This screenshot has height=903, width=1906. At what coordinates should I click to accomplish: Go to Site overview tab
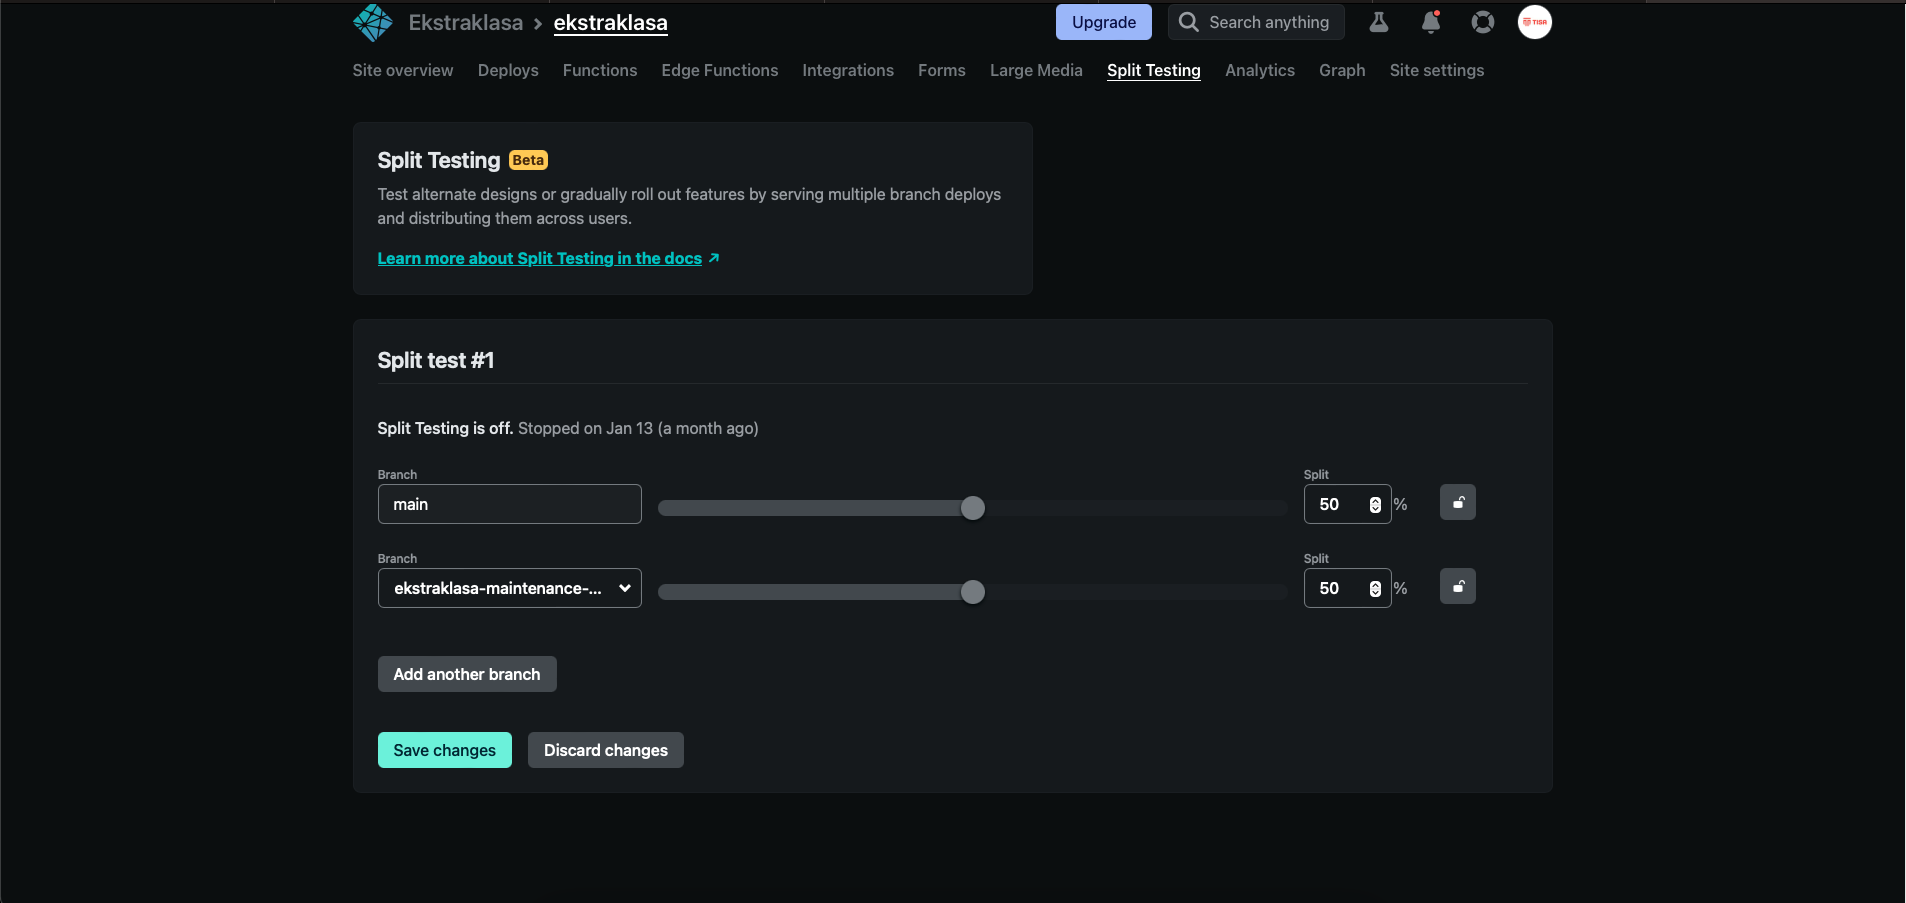point(403,70)
